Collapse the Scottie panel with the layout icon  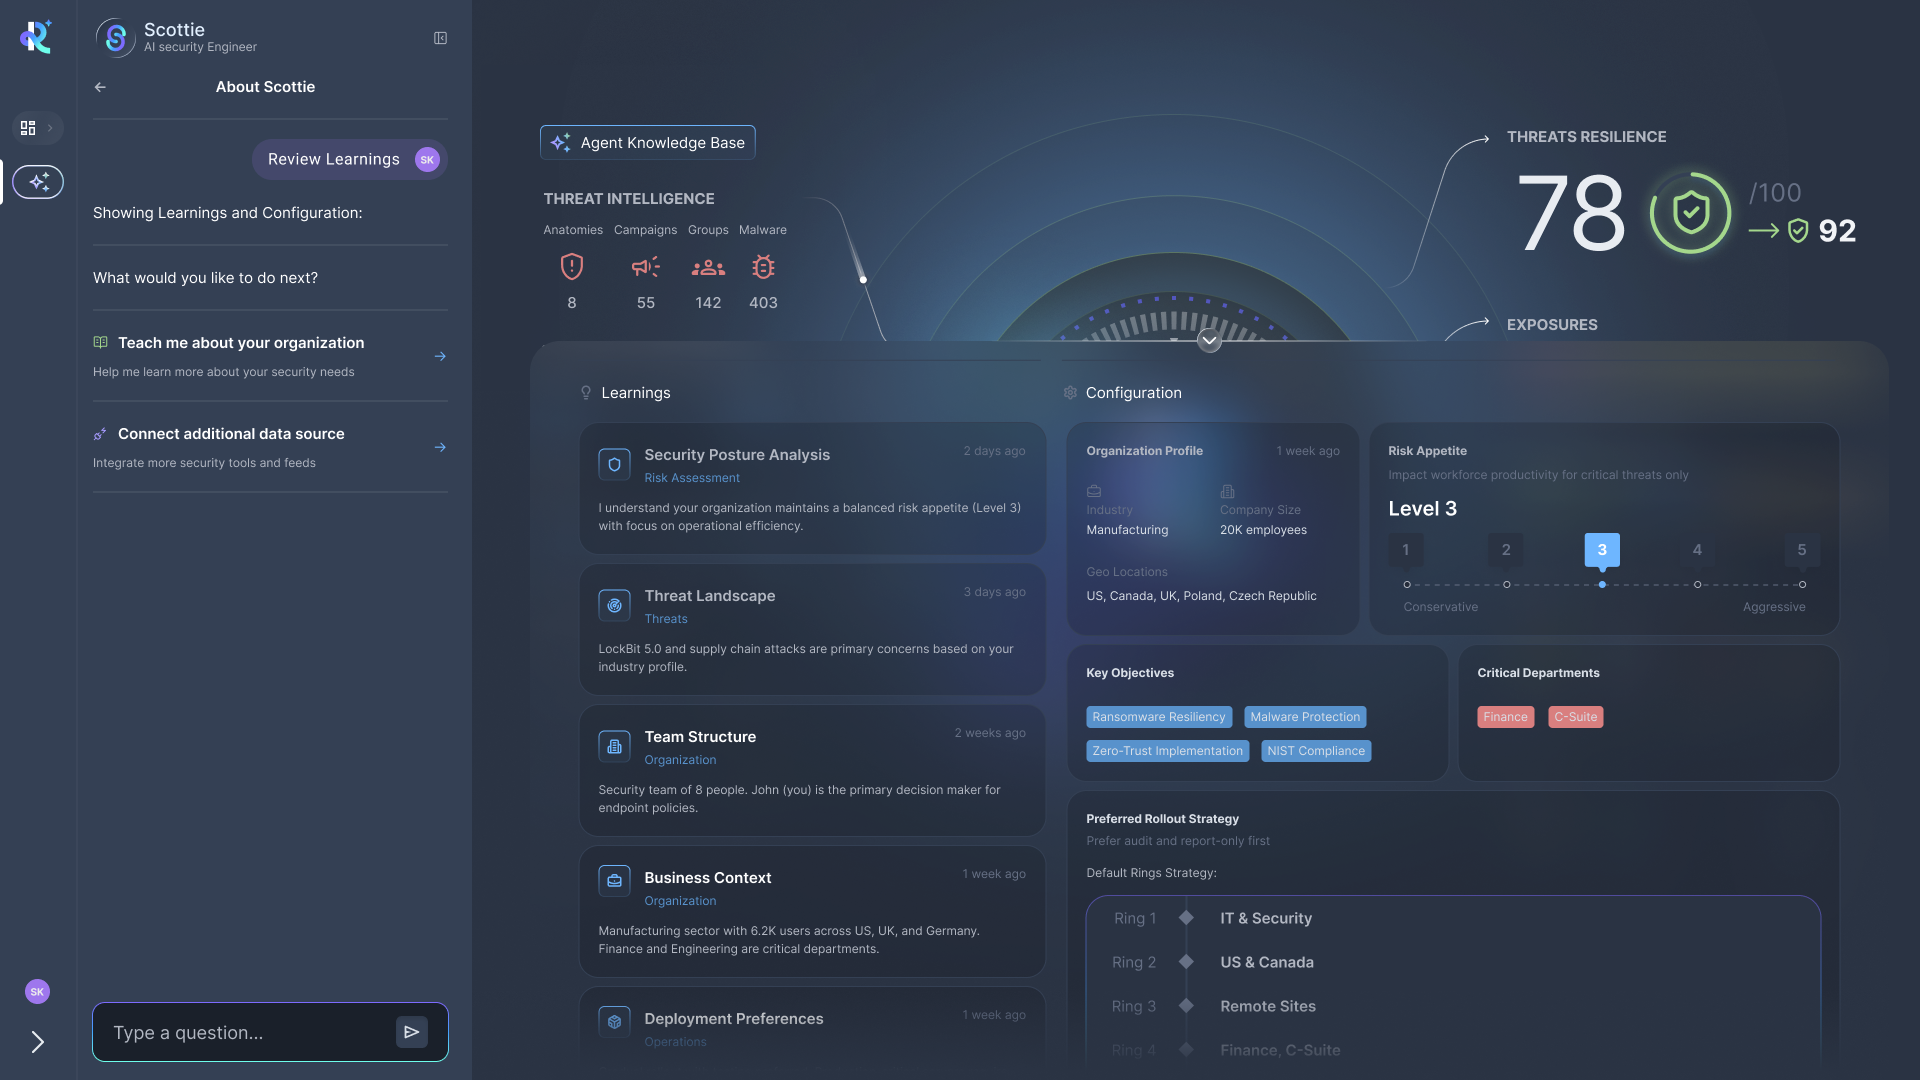pyautogui.click(x=440, y=38)
